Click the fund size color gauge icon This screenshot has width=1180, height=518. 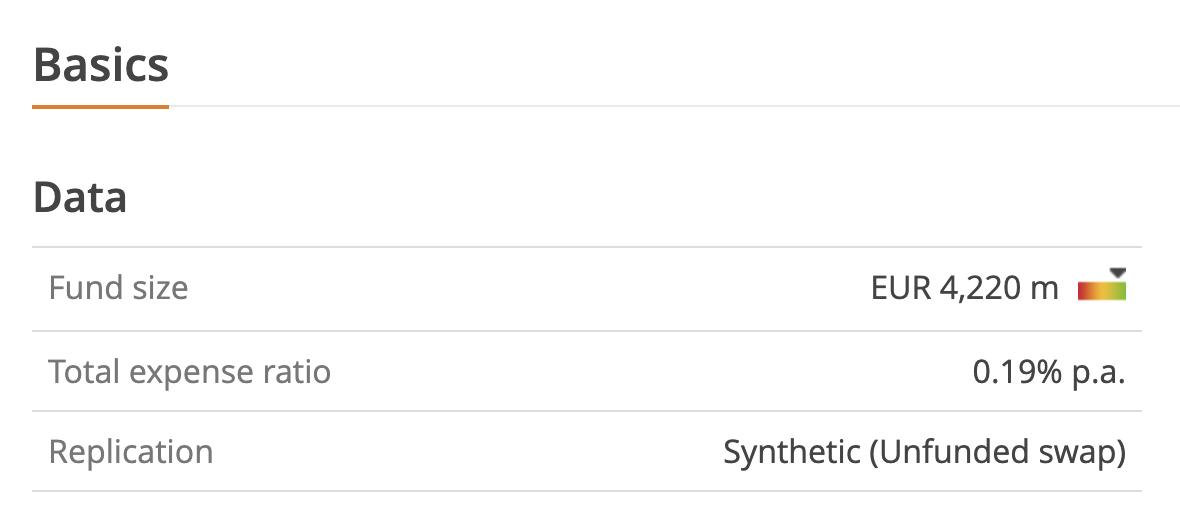click(x=1101, y=290)
